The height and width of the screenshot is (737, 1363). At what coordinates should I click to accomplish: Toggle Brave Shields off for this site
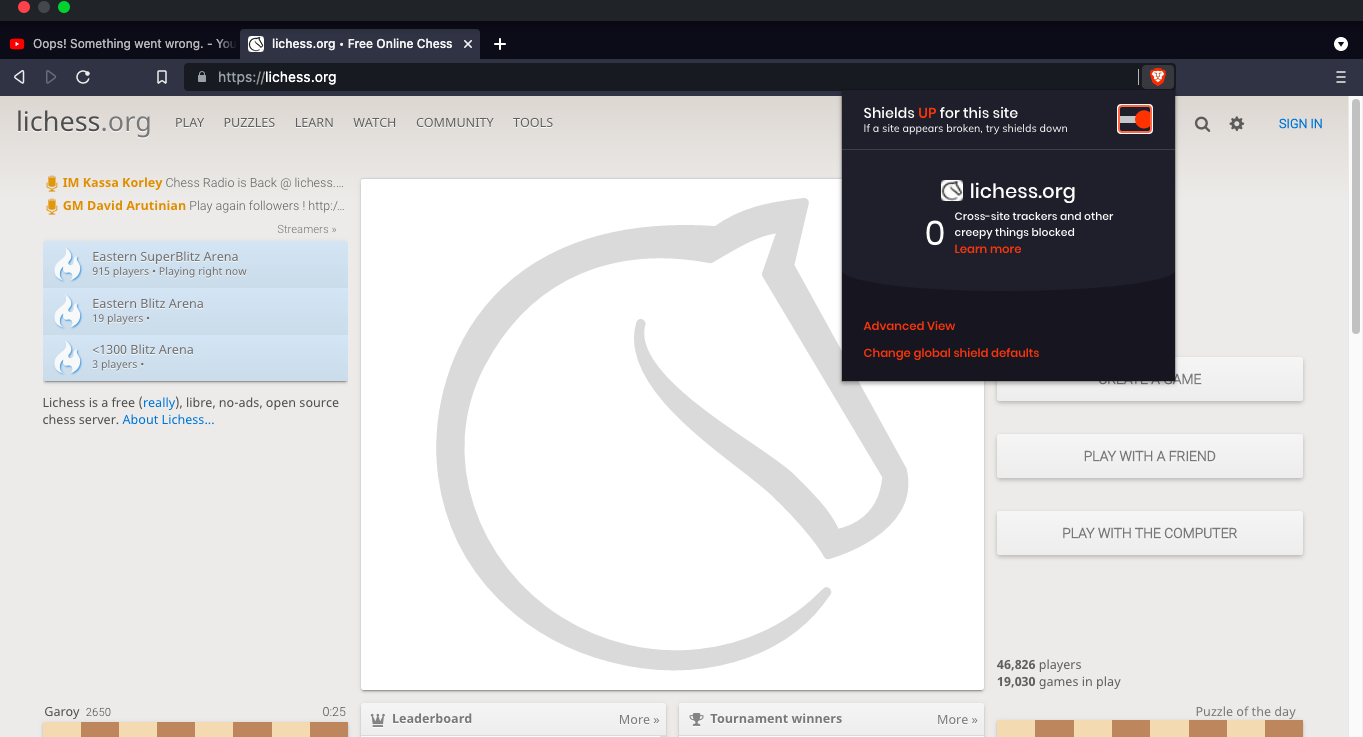click(1135, 119)
